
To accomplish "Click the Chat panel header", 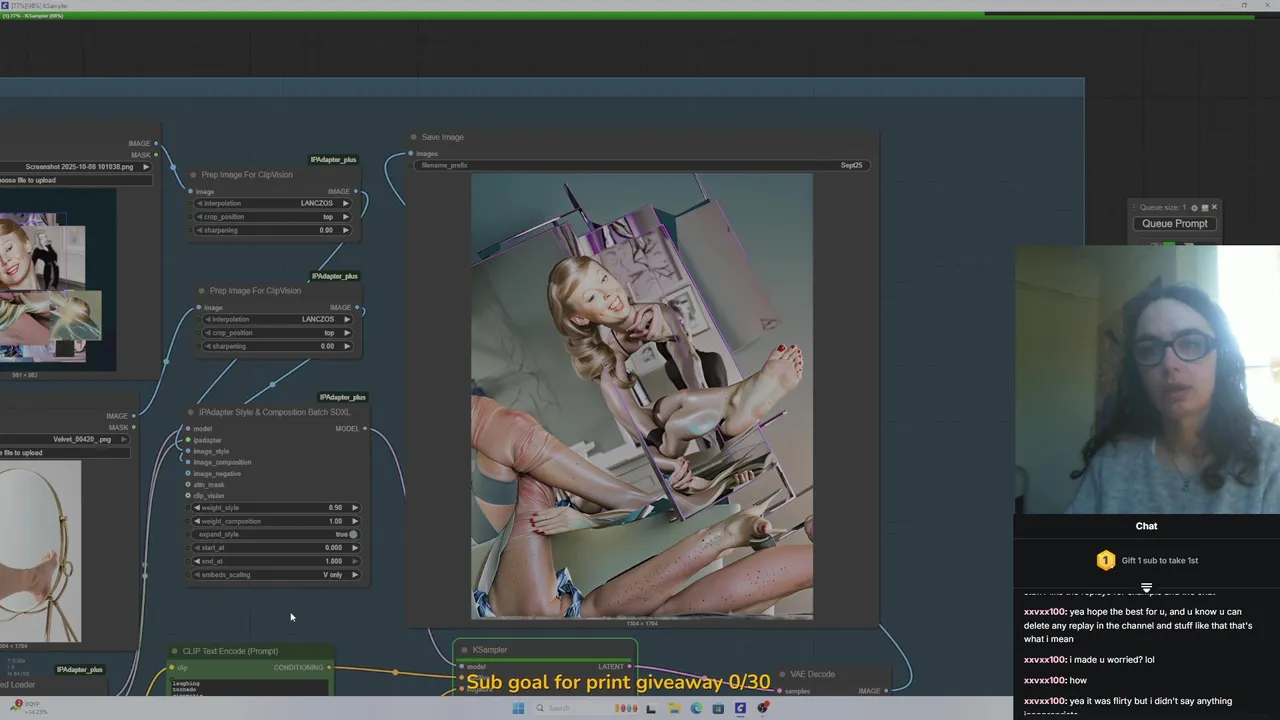I will [x=1147, y=526].
